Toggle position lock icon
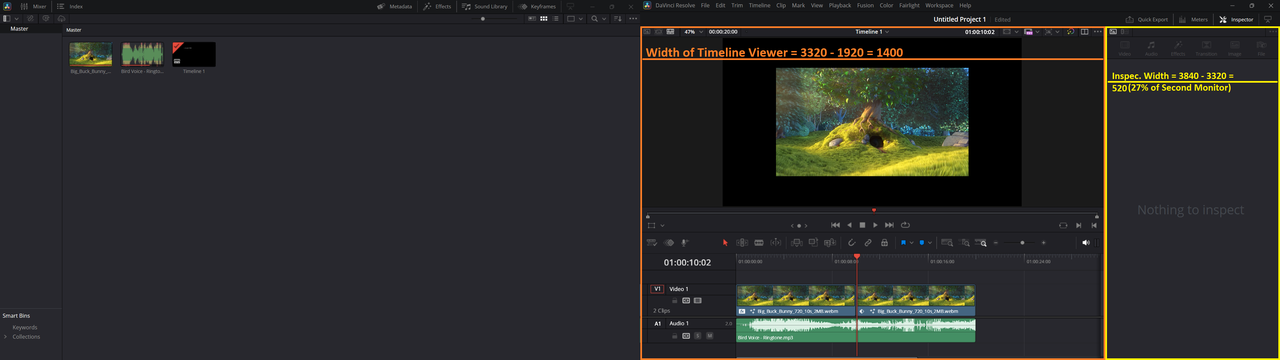The image size is (1280, 360). pyautogui.click(x=884, y=242)
